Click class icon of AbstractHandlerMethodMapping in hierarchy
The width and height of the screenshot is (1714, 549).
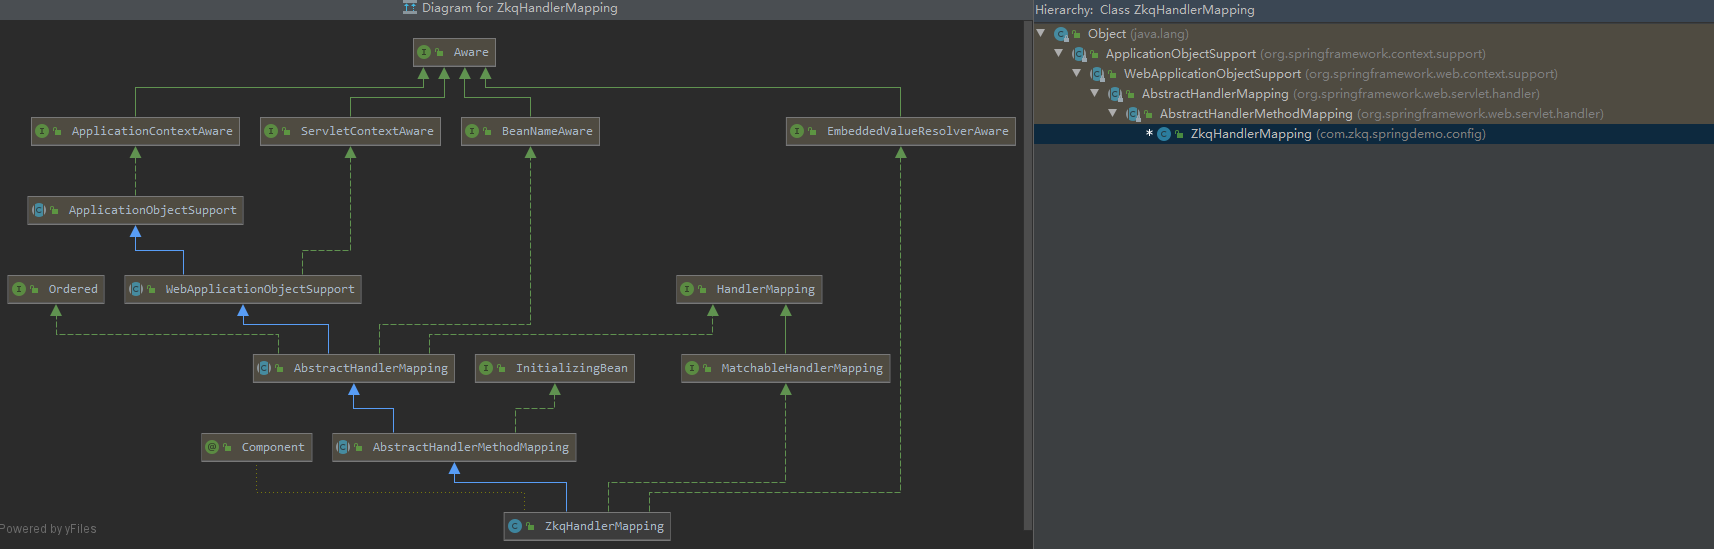pyautogui.click(x=1134, y=114)
